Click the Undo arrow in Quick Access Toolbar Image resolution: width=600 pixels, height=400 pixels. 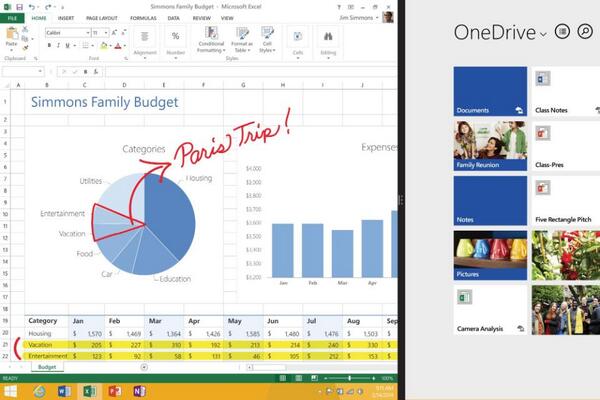[x=32, y=7]
